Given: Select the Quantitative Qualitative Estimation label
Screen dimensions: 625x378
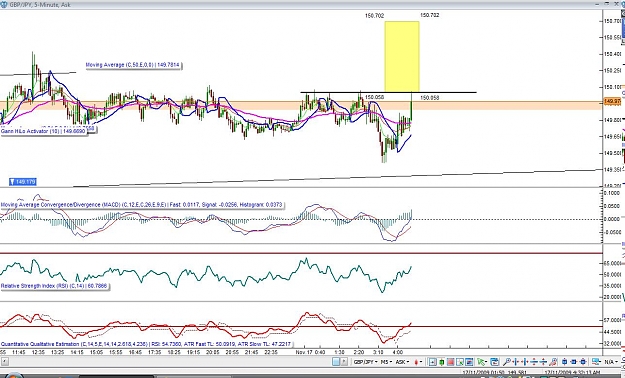Looking at the screenshot, I should (146, 344).
